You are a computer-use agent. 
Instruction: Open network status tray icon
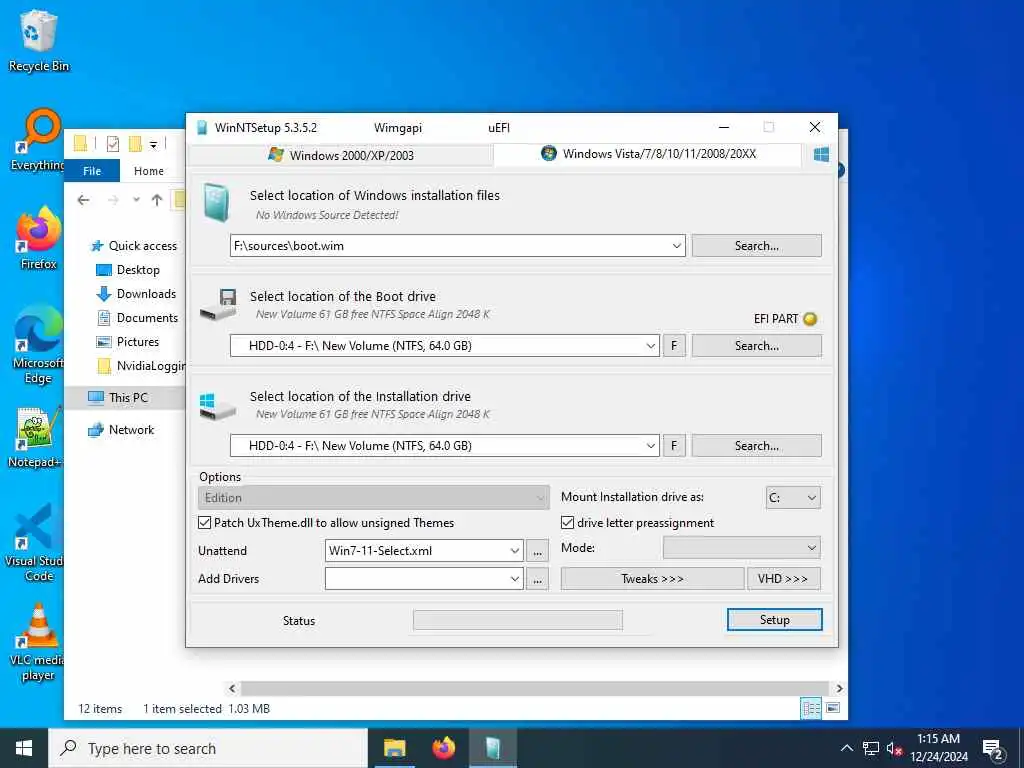pyautogui.click(x=871, y=748)
